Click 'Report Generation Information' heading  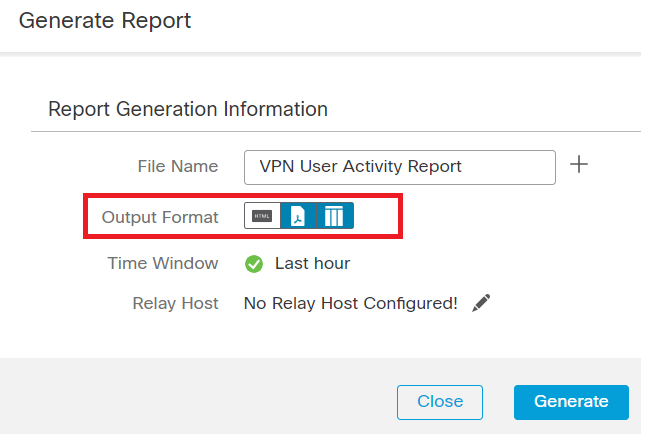tap(188, 109)
